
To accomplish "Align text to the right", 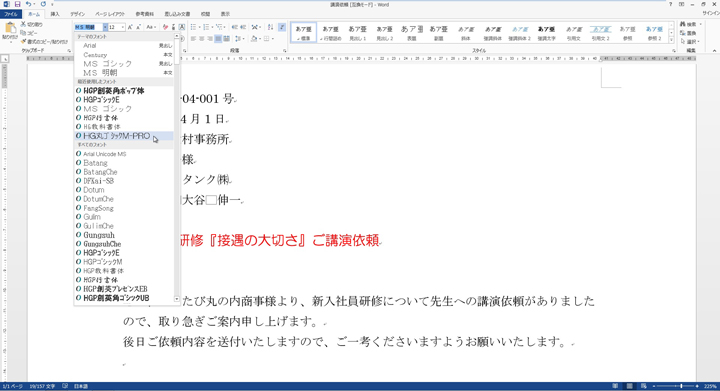I will pyautogui.click(x=210, y=39).
